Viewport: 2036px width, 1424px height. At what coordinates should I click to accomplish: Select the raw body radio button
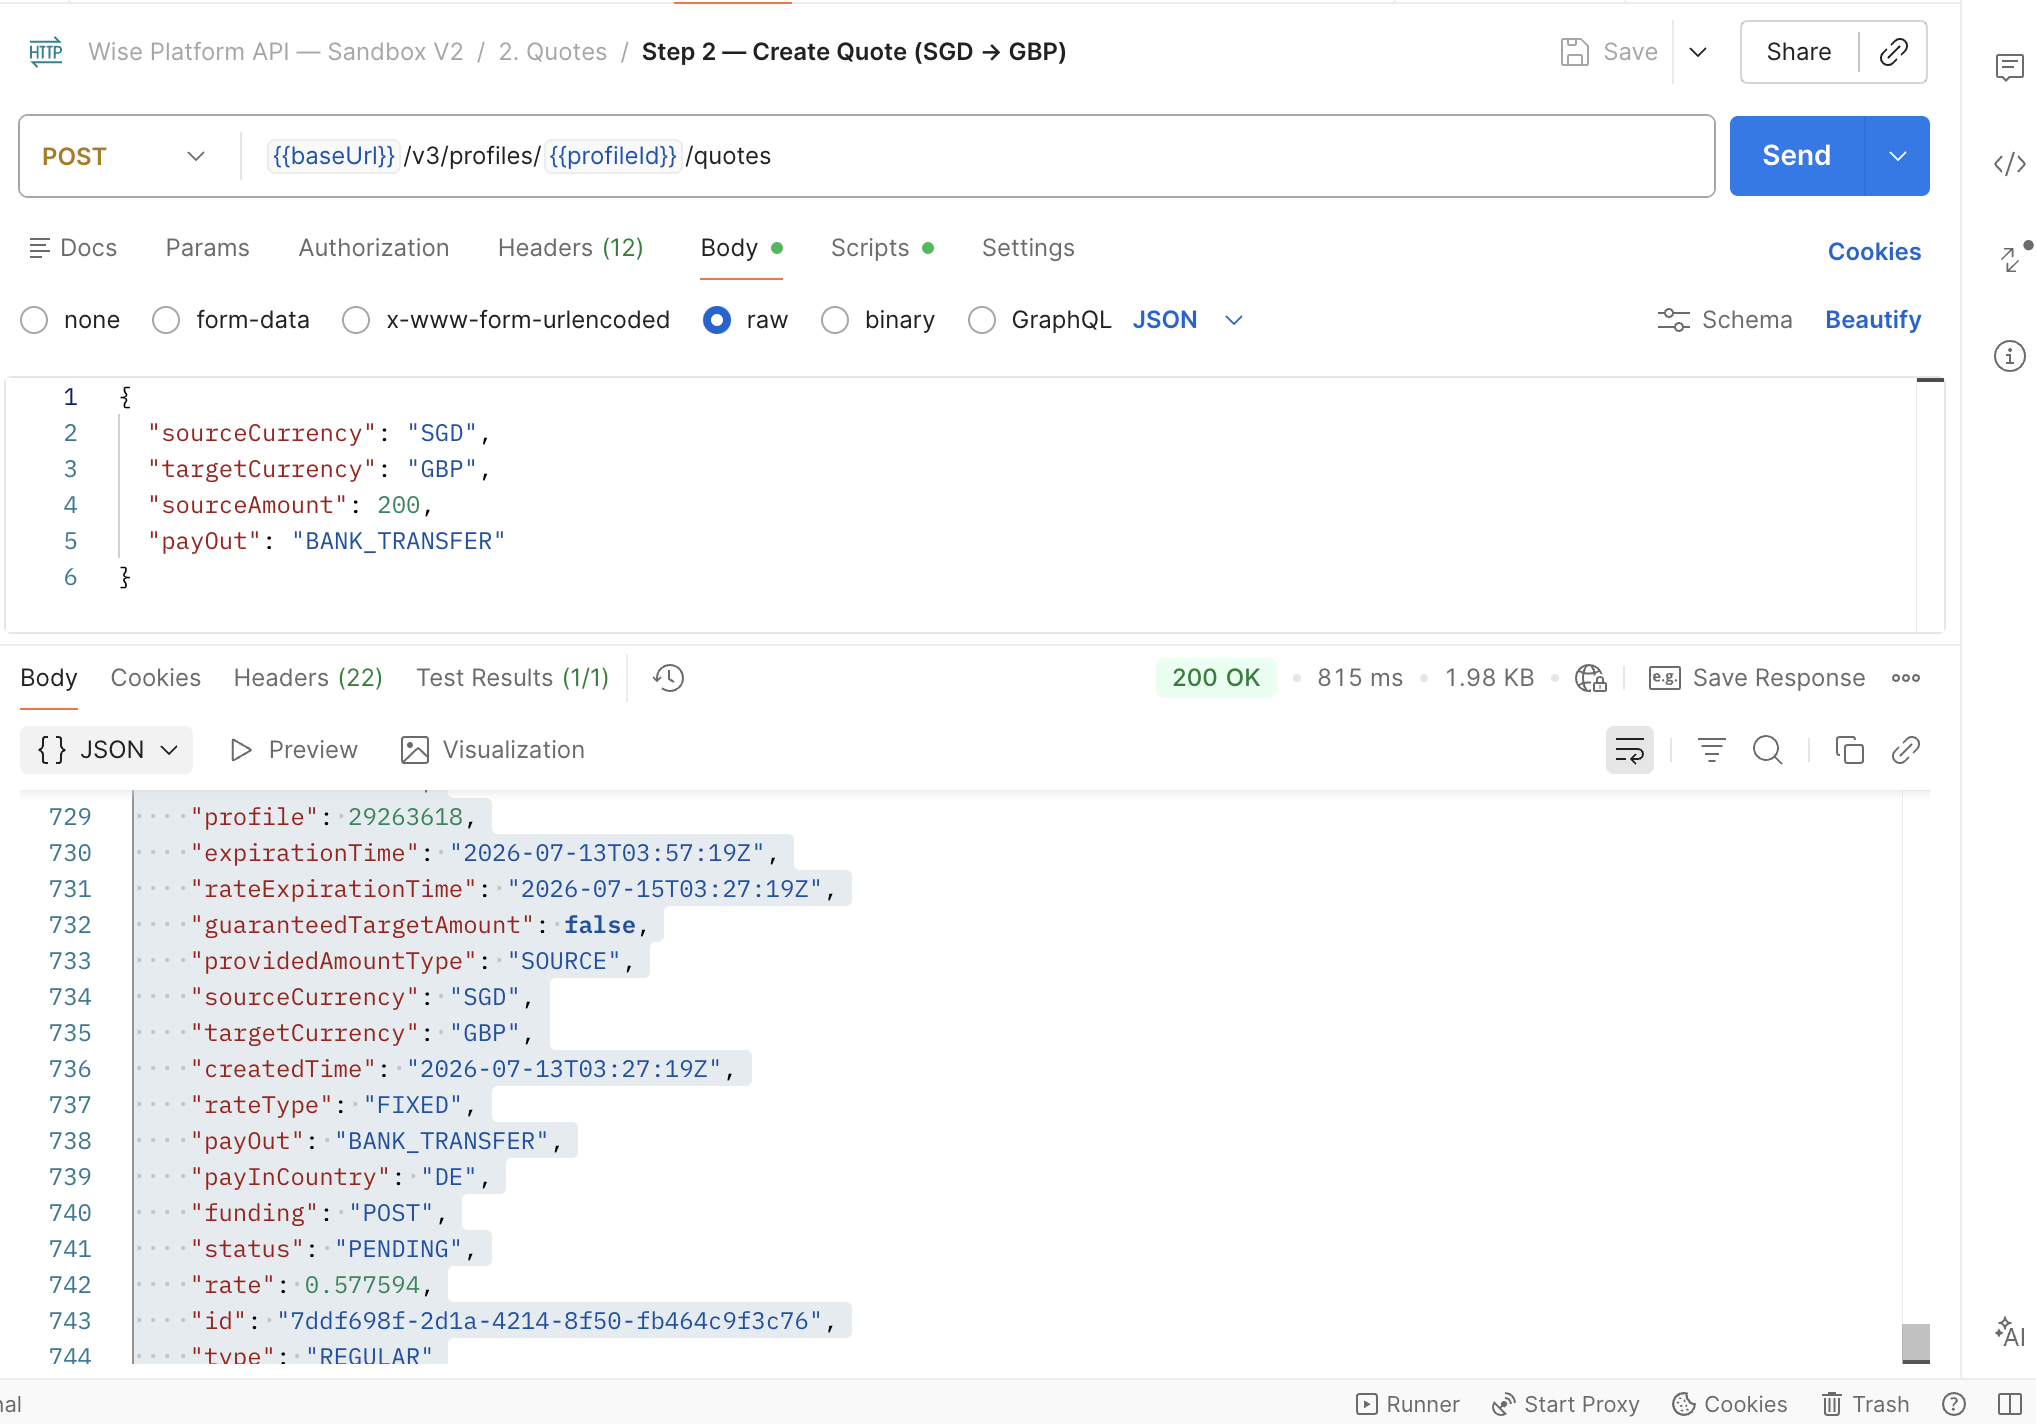717,320
